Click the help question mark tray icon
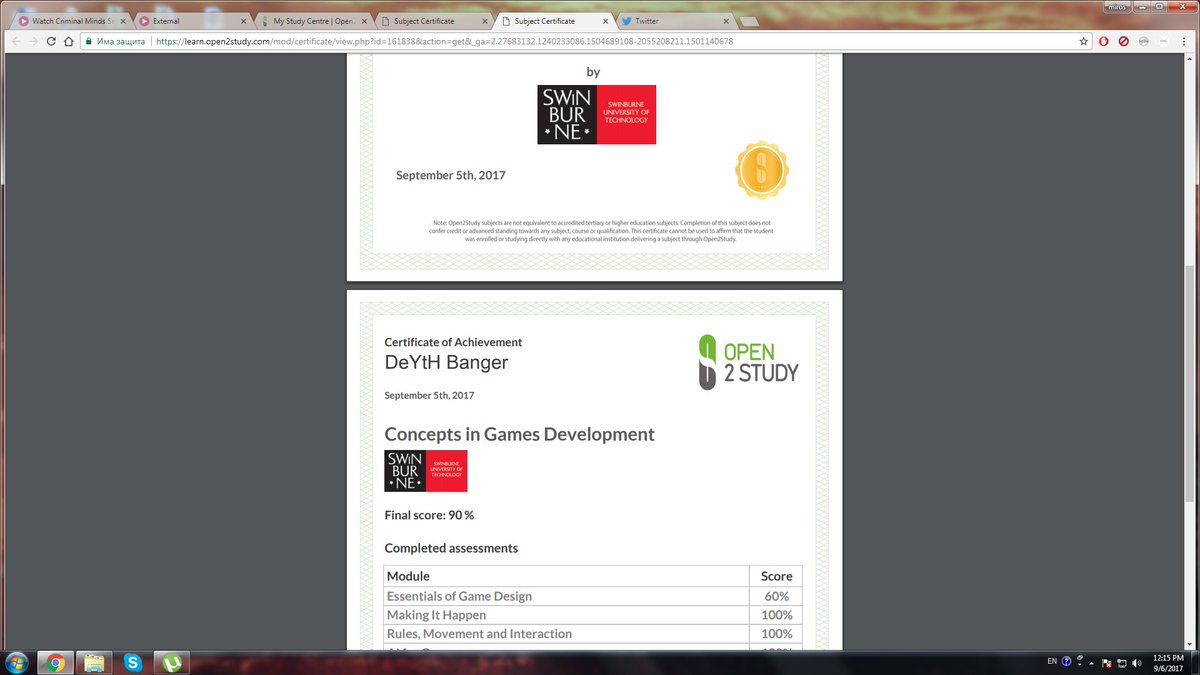This screenshot has height=675, width=1200. point(1067,662)
